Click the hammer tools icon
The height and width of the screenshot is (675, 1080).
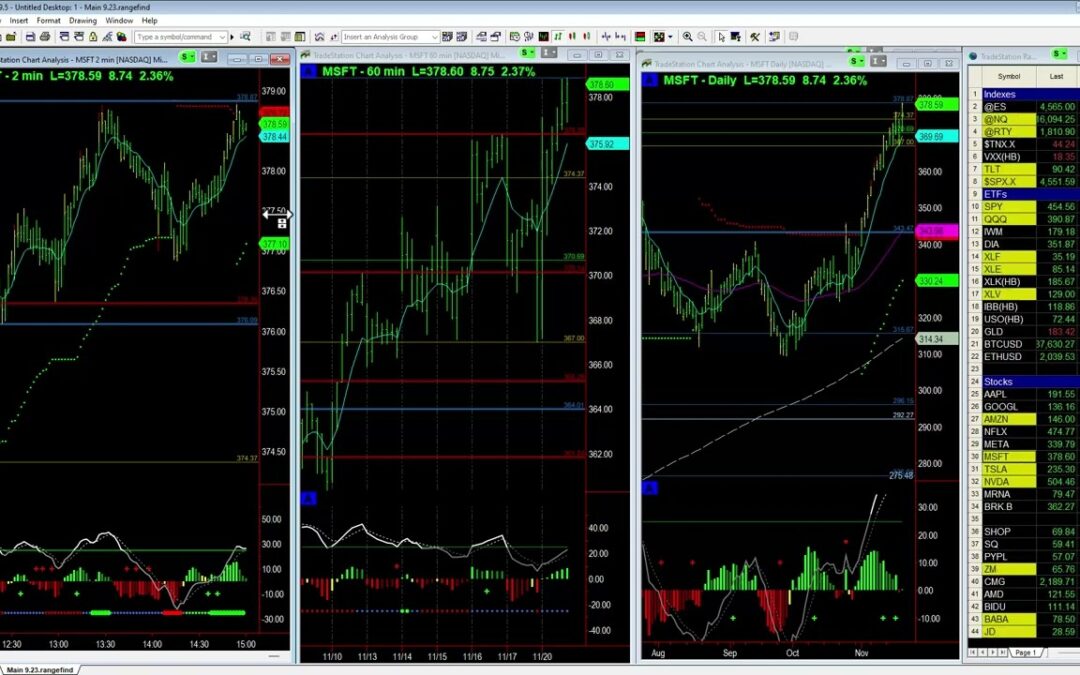tap(755, 37)
